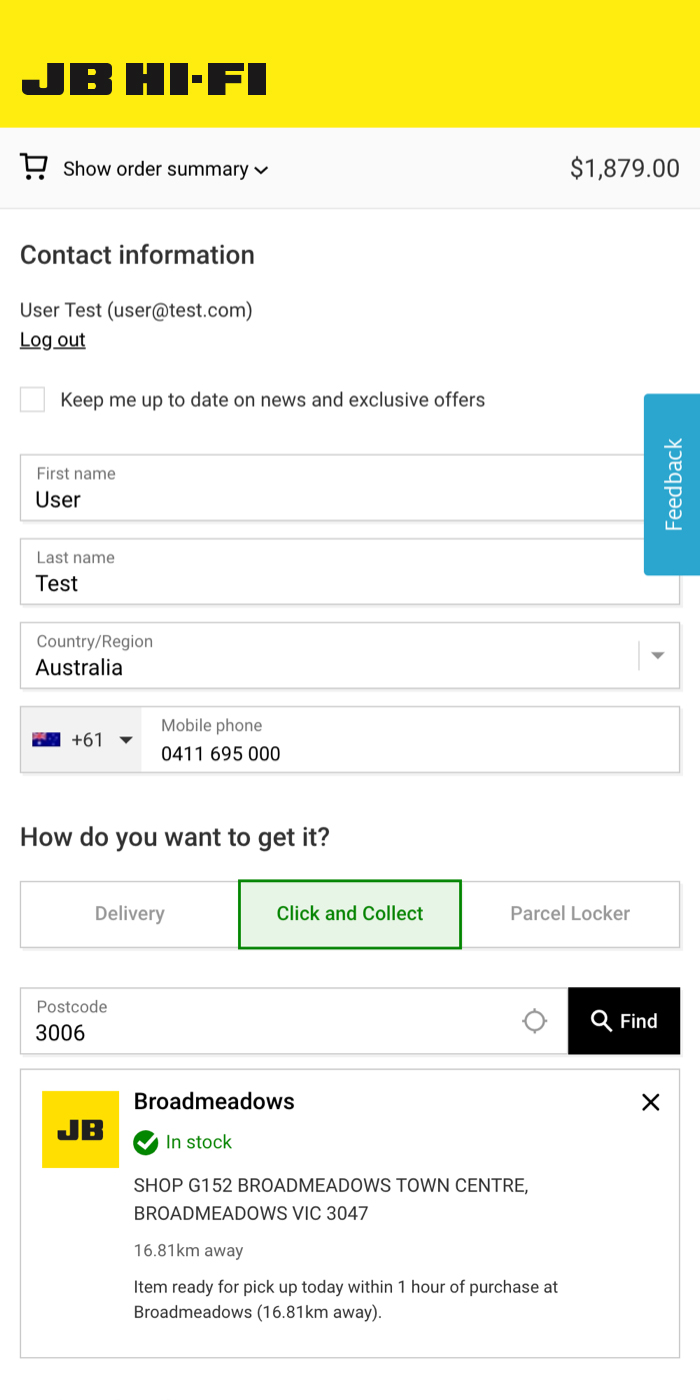Viewport: 700px width, 1400px height.
Task: Click the JB HI-FI logo
Action: (144, 79)
